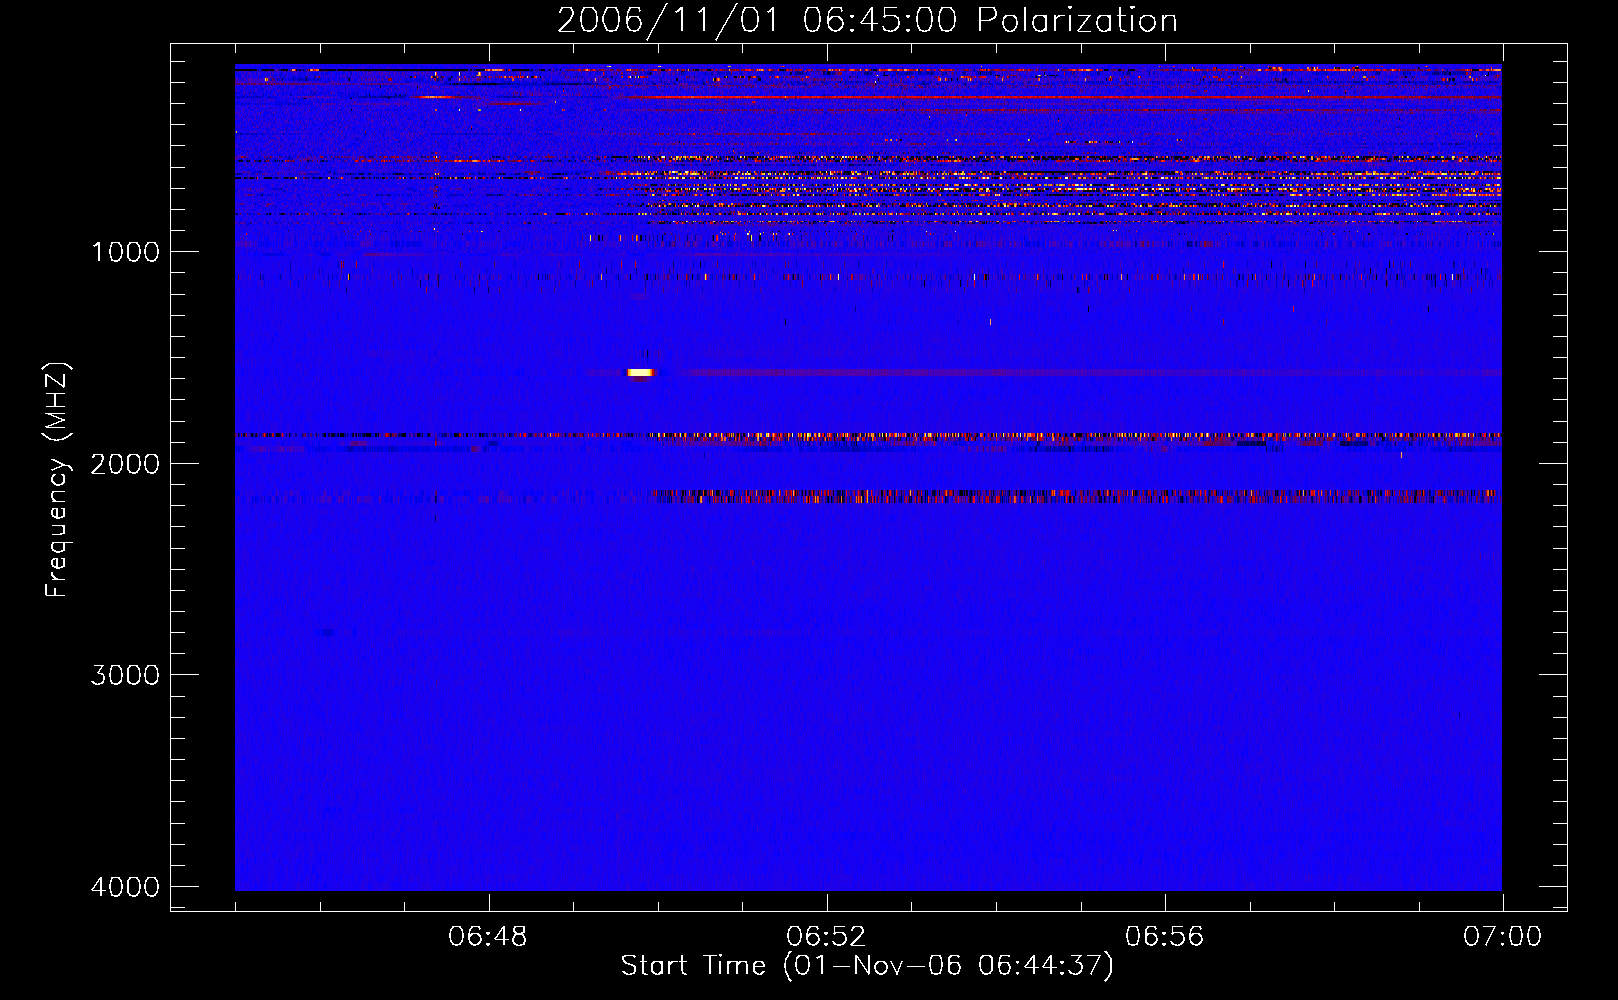This screenshot has width=1618, height=1000.
Task: Click the bright white burst in the spectrogram
Action: click(x=640, y=373)
